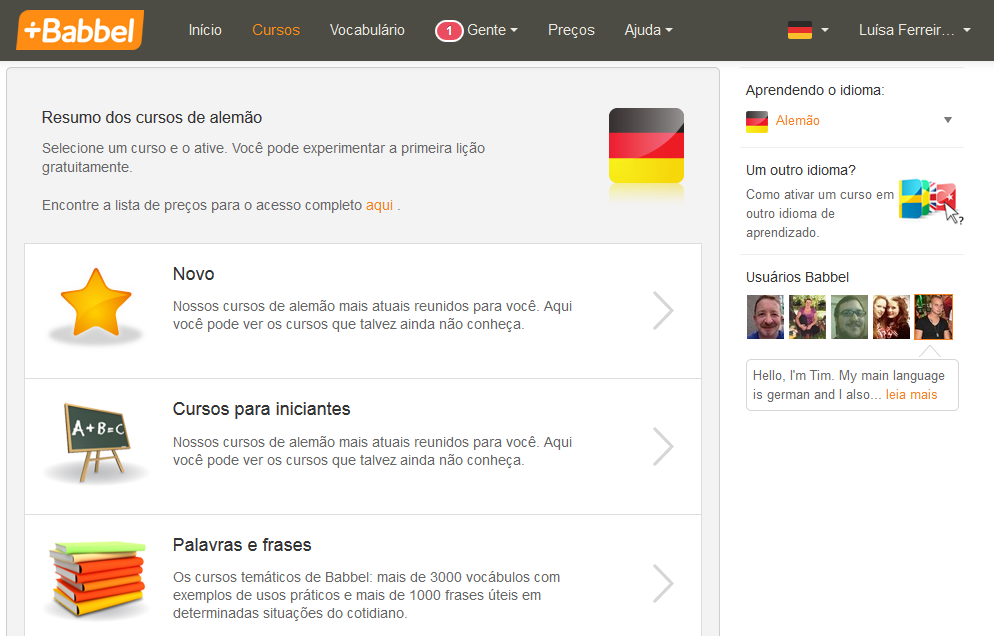Viewport: 994px width, 636px height.
Task: Open the first Babbel user photo, older man
Action: [765, 317]
